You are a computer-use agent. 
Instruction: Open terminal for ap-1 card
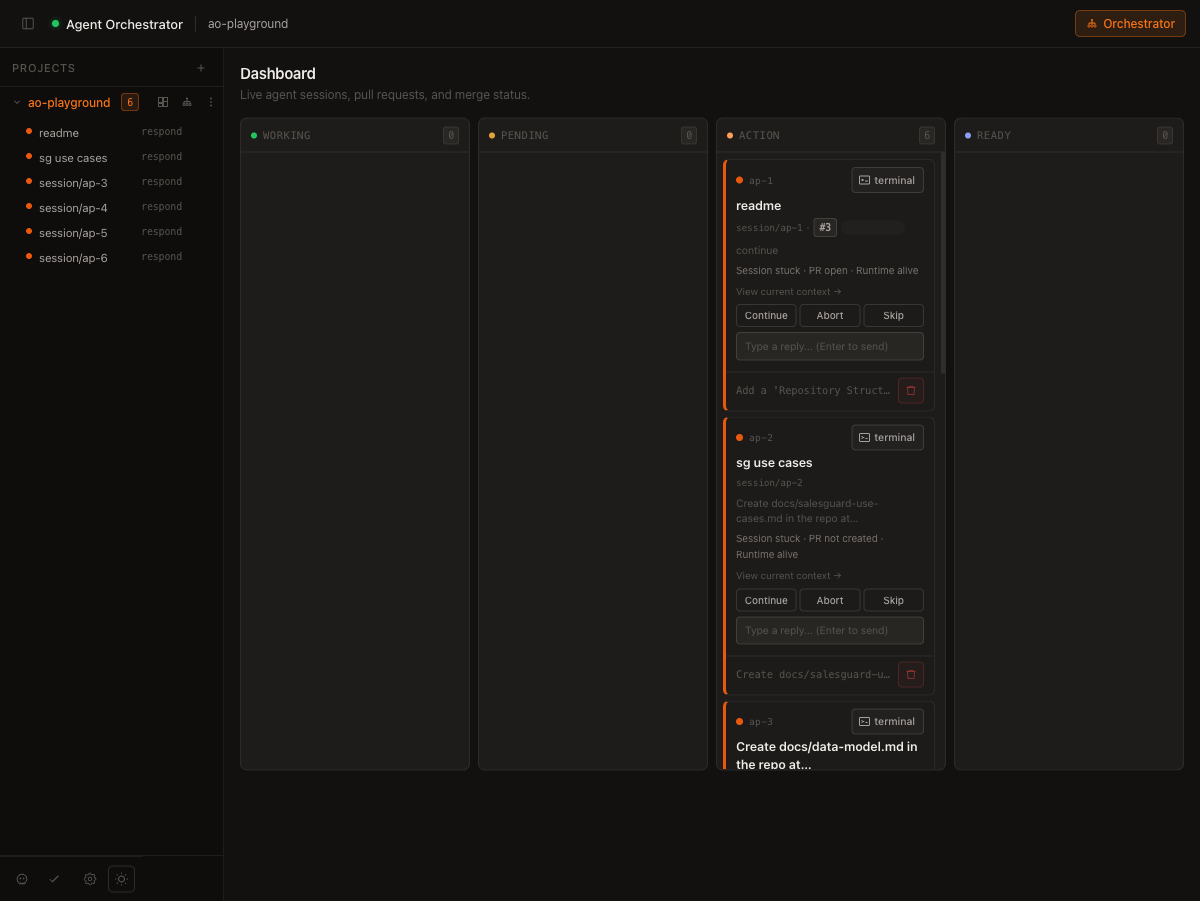[x=887, y=180]
